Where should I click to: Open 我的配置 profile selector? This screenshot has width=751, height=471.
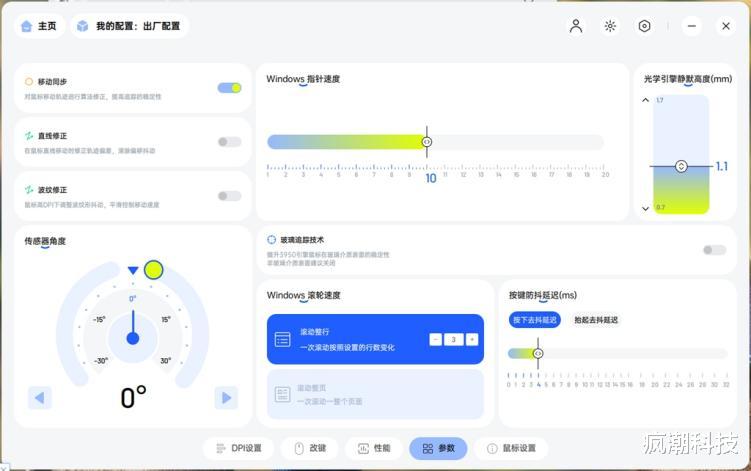click(x=129, y=26)
